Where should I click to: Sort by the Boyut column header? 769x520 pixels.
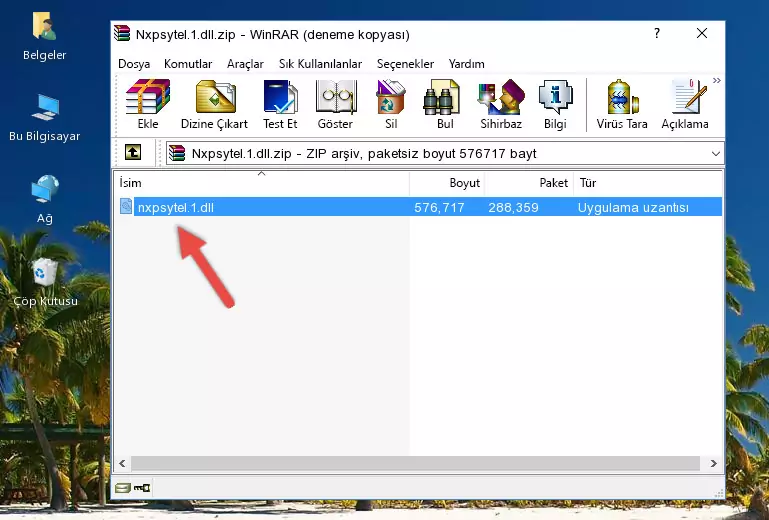(447, 183)
